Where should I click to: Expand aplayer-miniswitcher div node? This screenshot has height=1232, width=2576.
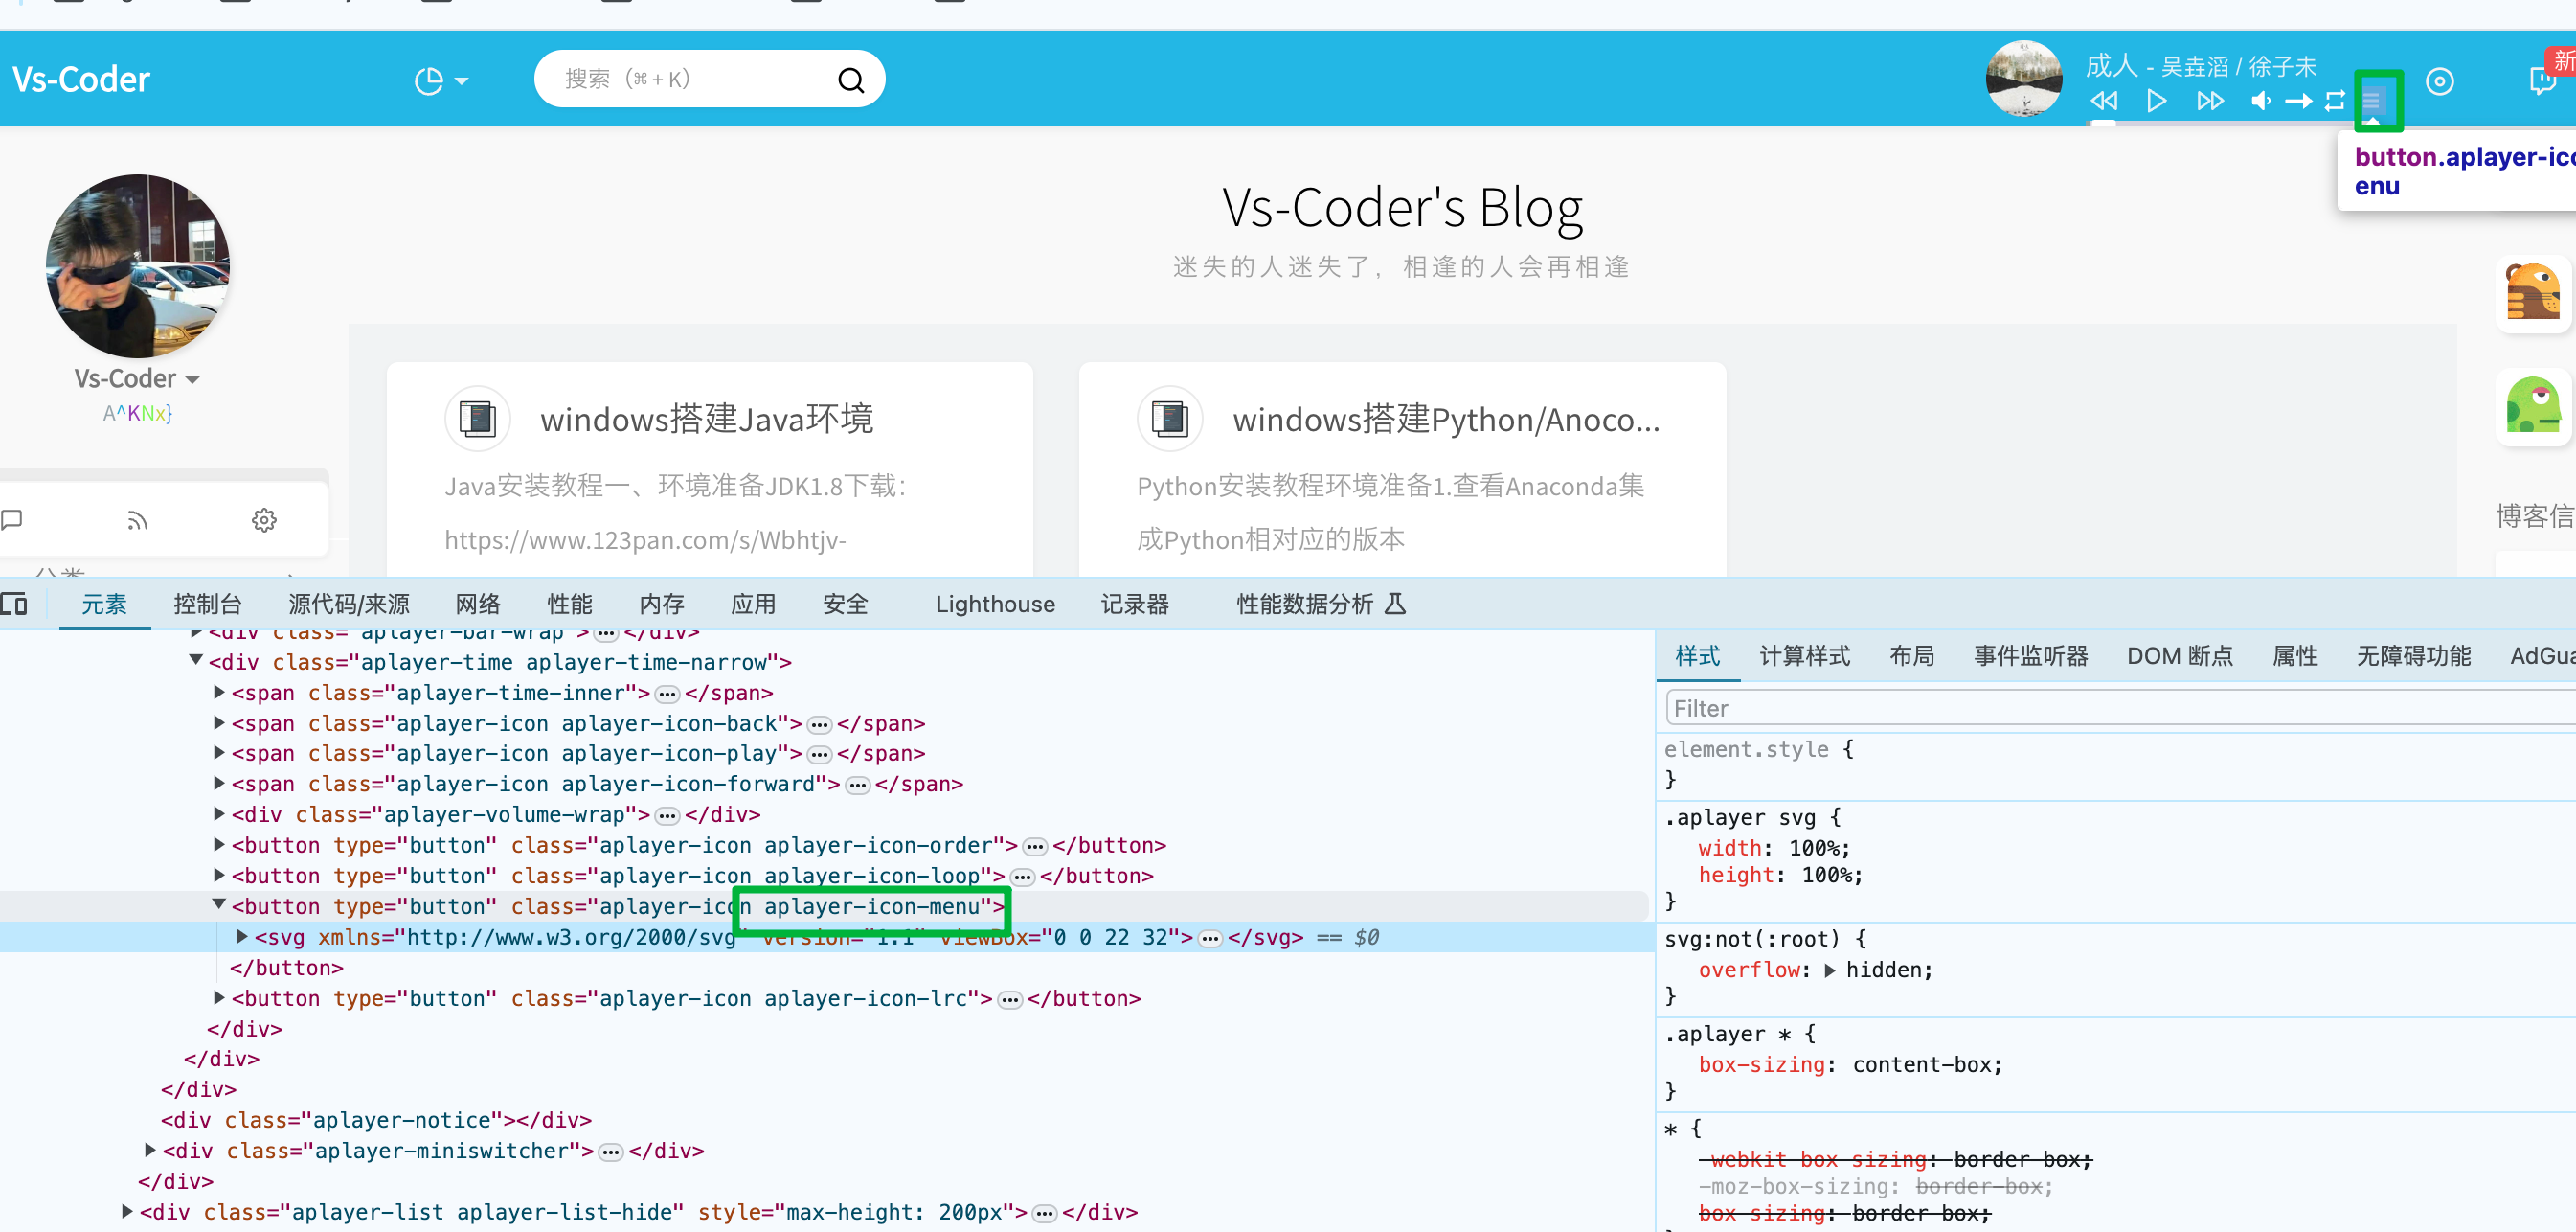[150, 1150]
